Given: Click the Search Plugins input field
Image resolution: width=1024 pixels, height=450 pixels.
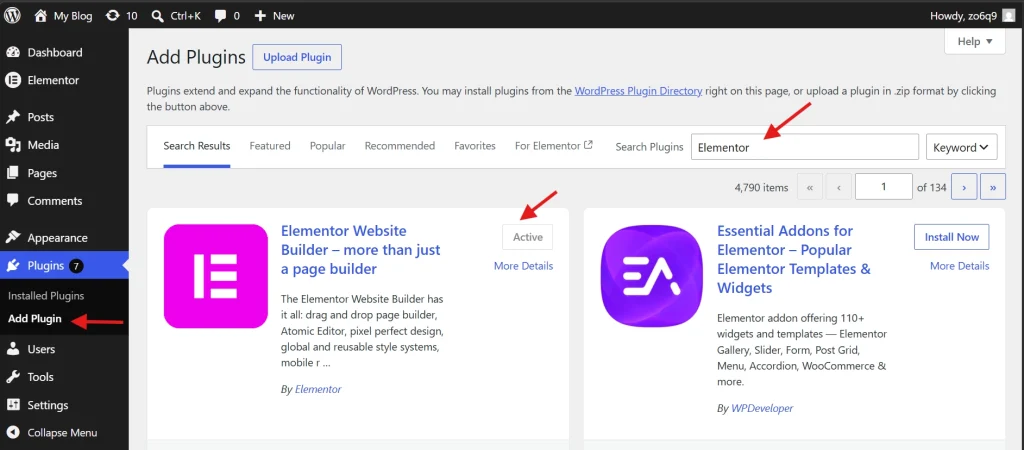Looking at the screenshot, I should 805,147.
